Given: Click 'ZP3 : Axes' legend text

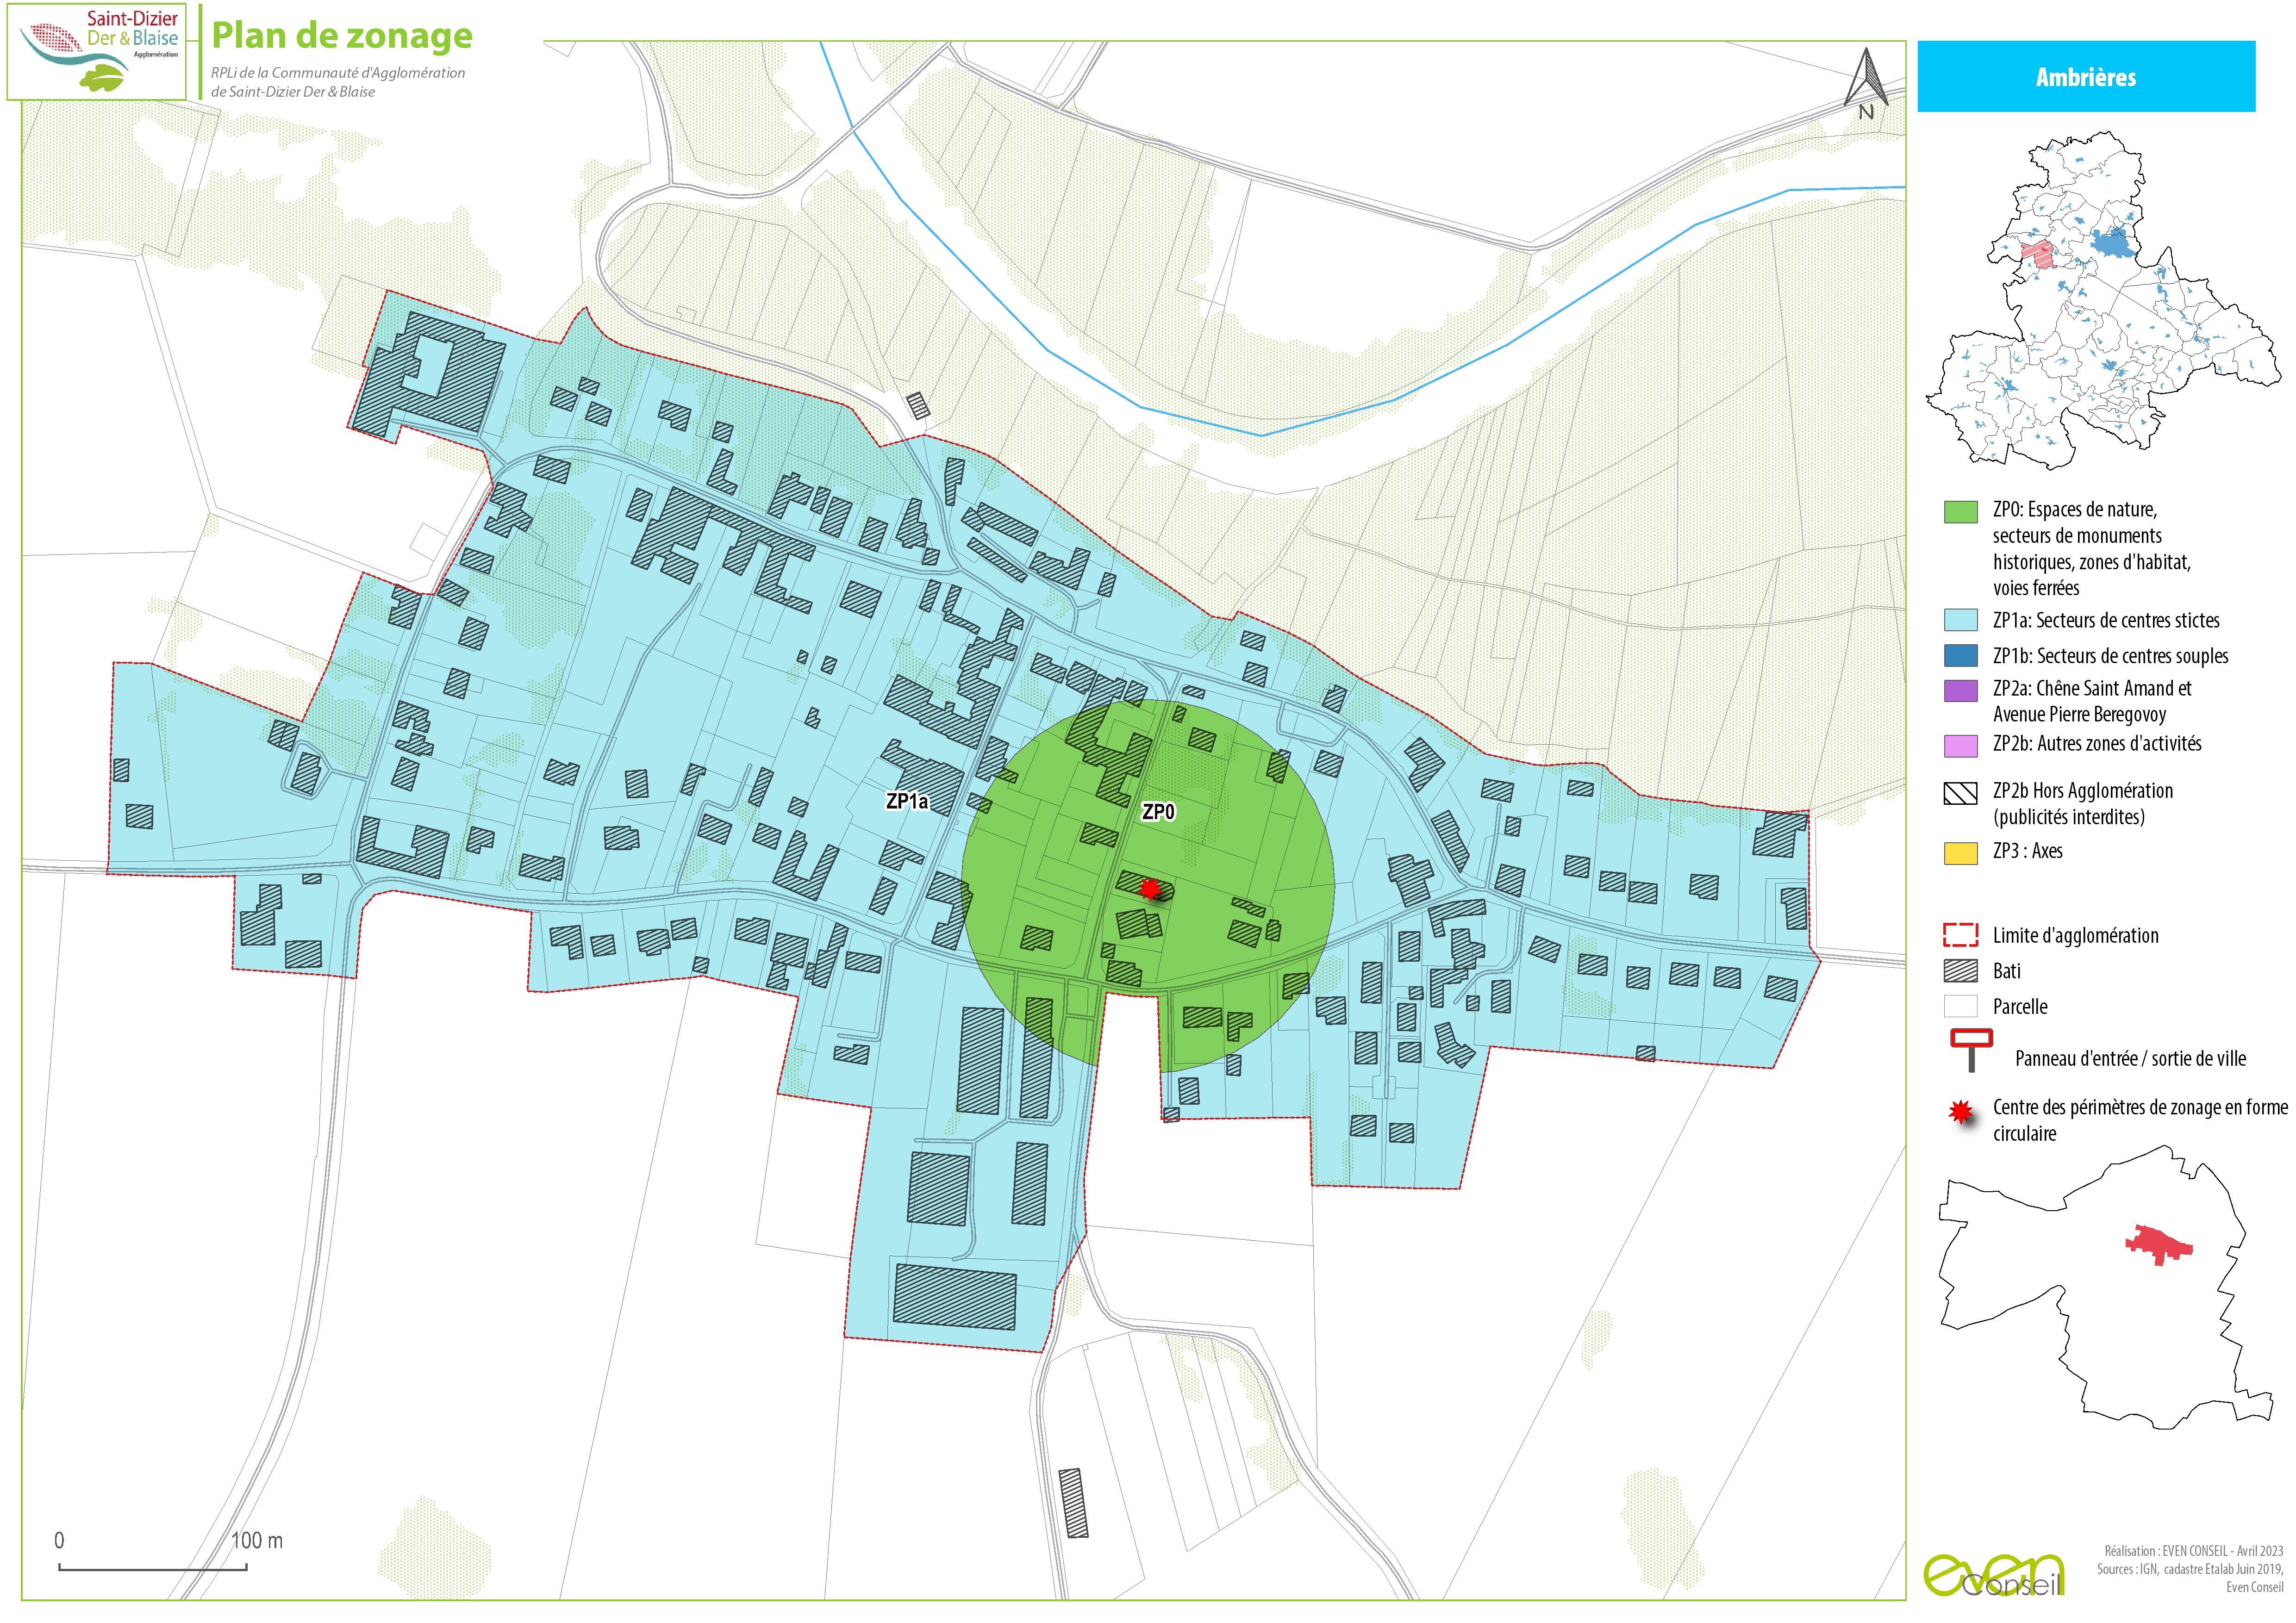Looking at the screenshot, I should [x=2027, y=851].
